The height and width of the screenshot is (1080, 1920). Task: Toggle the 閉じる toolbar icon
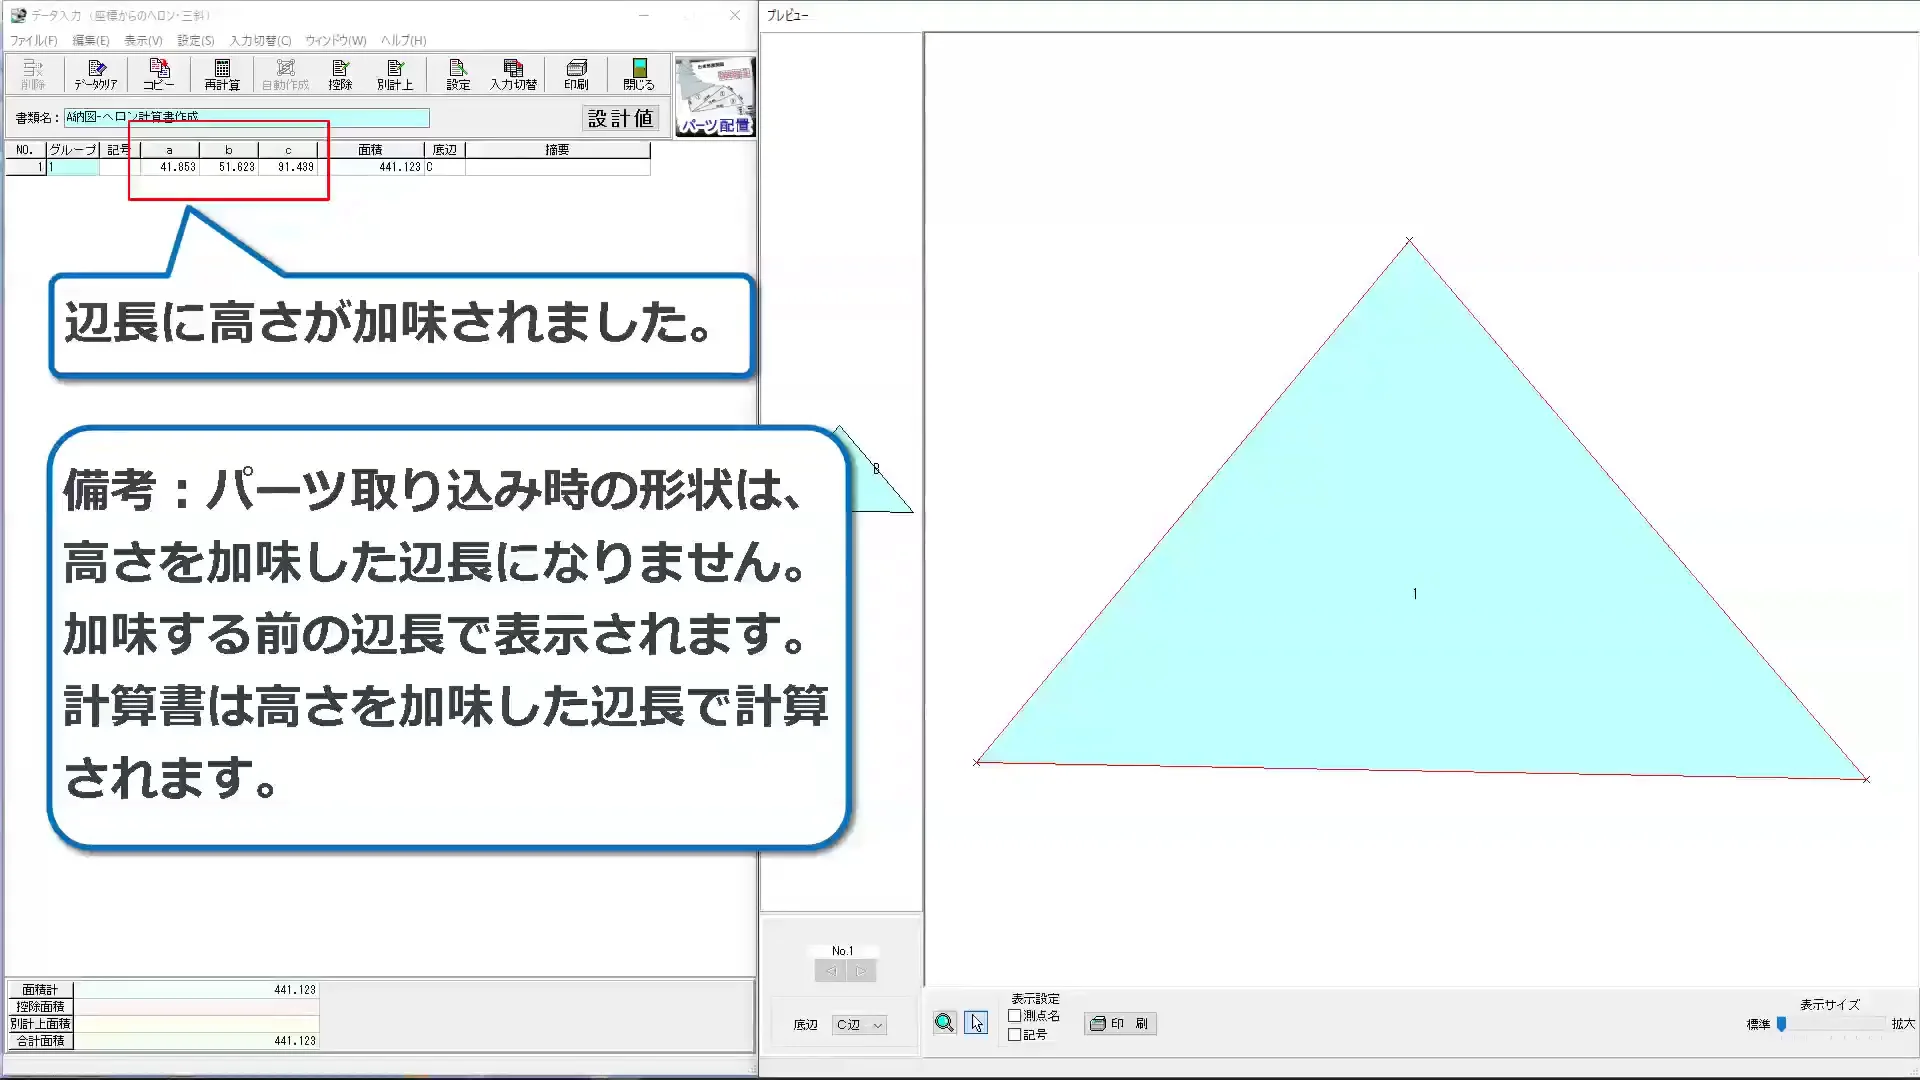coord(637,72)
